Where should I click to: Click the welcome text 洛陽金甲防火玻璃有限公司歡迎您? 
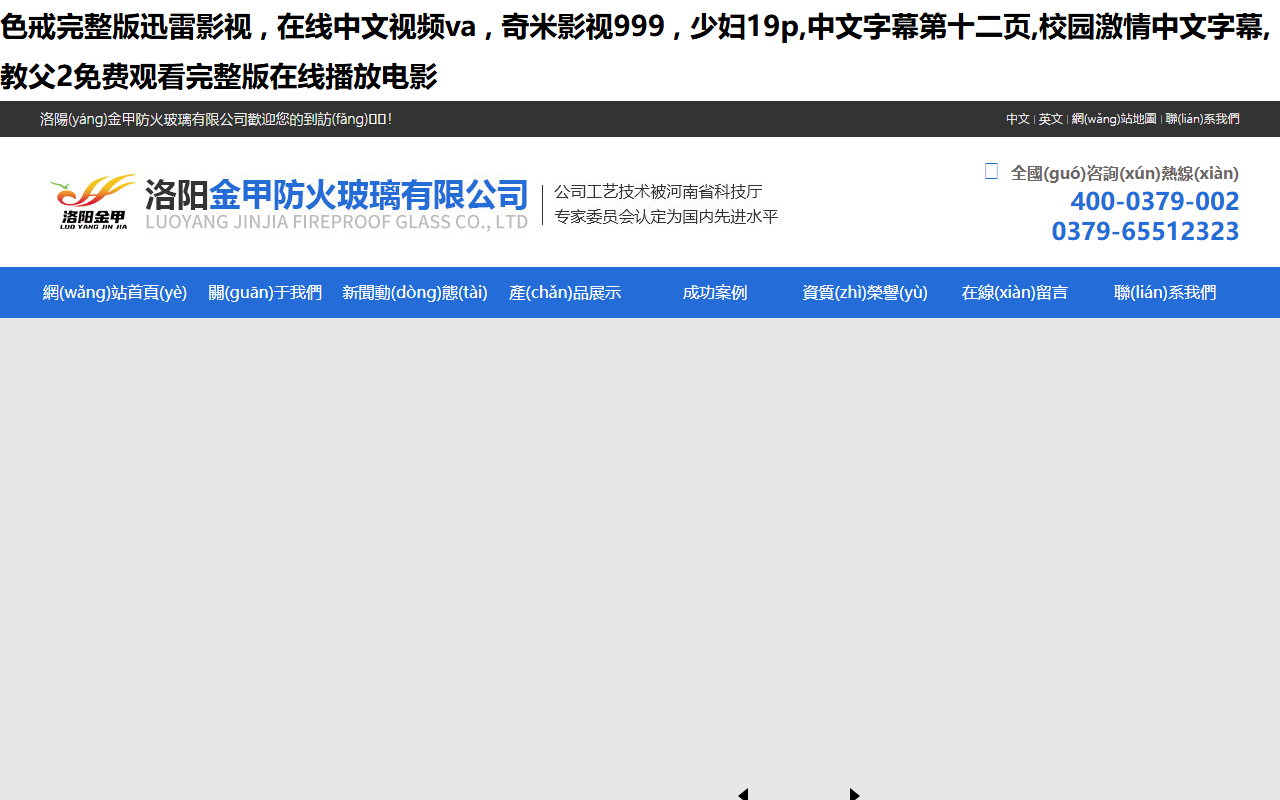coord(216,119)
